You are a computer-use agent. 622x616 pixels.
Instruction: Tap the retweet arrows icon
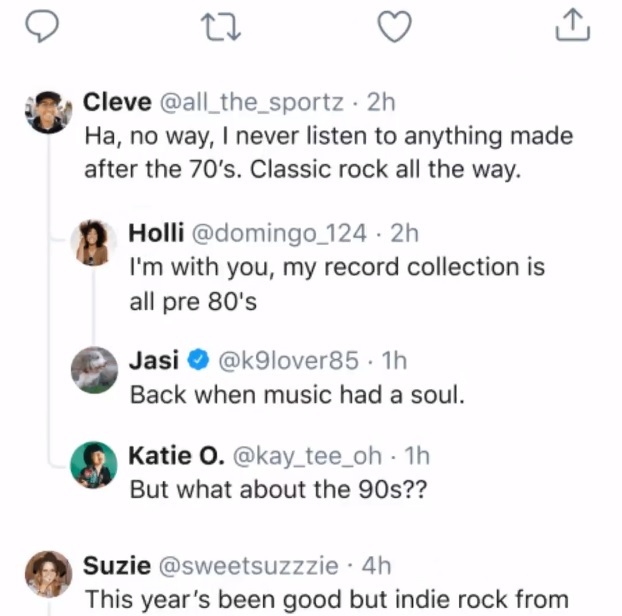tap(217, 26)
